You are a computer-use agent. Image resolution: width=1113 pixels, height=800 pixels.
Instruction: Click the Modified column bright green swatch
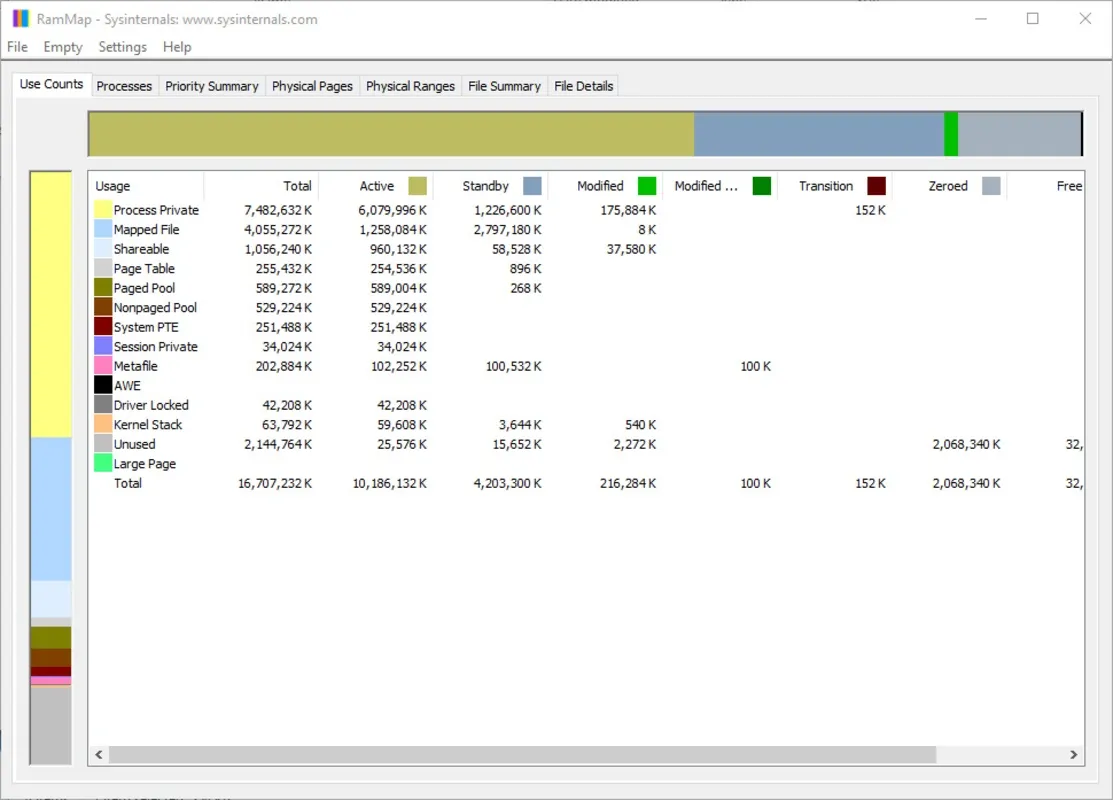coord(647,186)
